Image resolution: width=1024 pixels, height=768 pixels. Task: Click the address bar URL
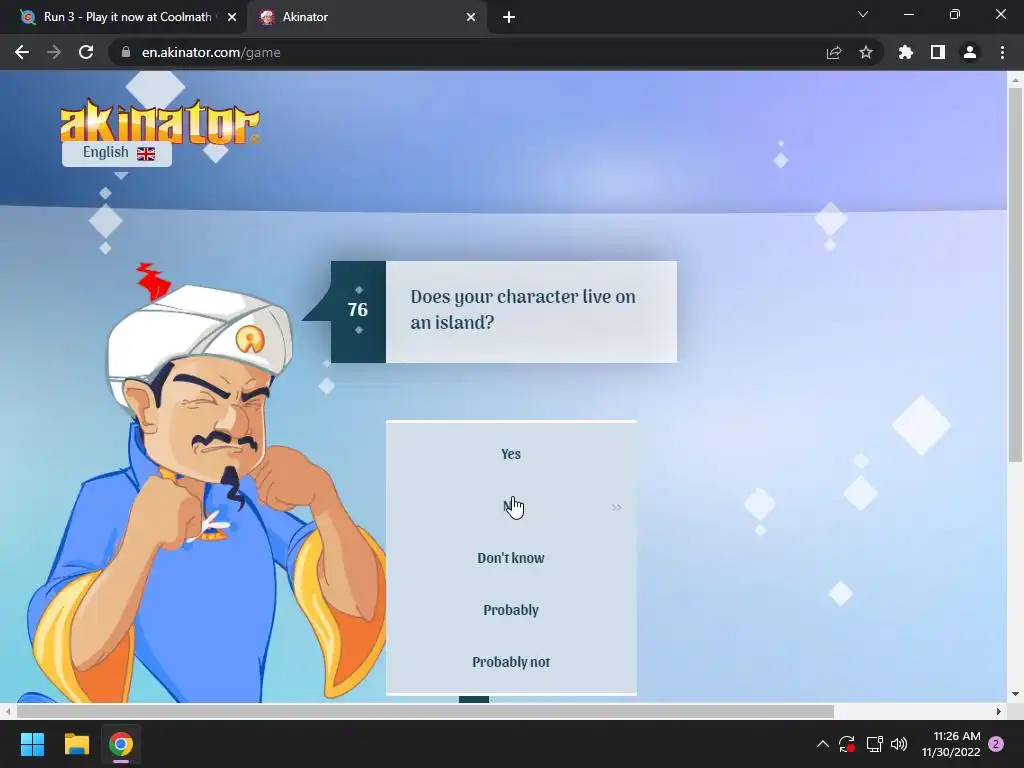pyautogui.click(x=211, y=52)
